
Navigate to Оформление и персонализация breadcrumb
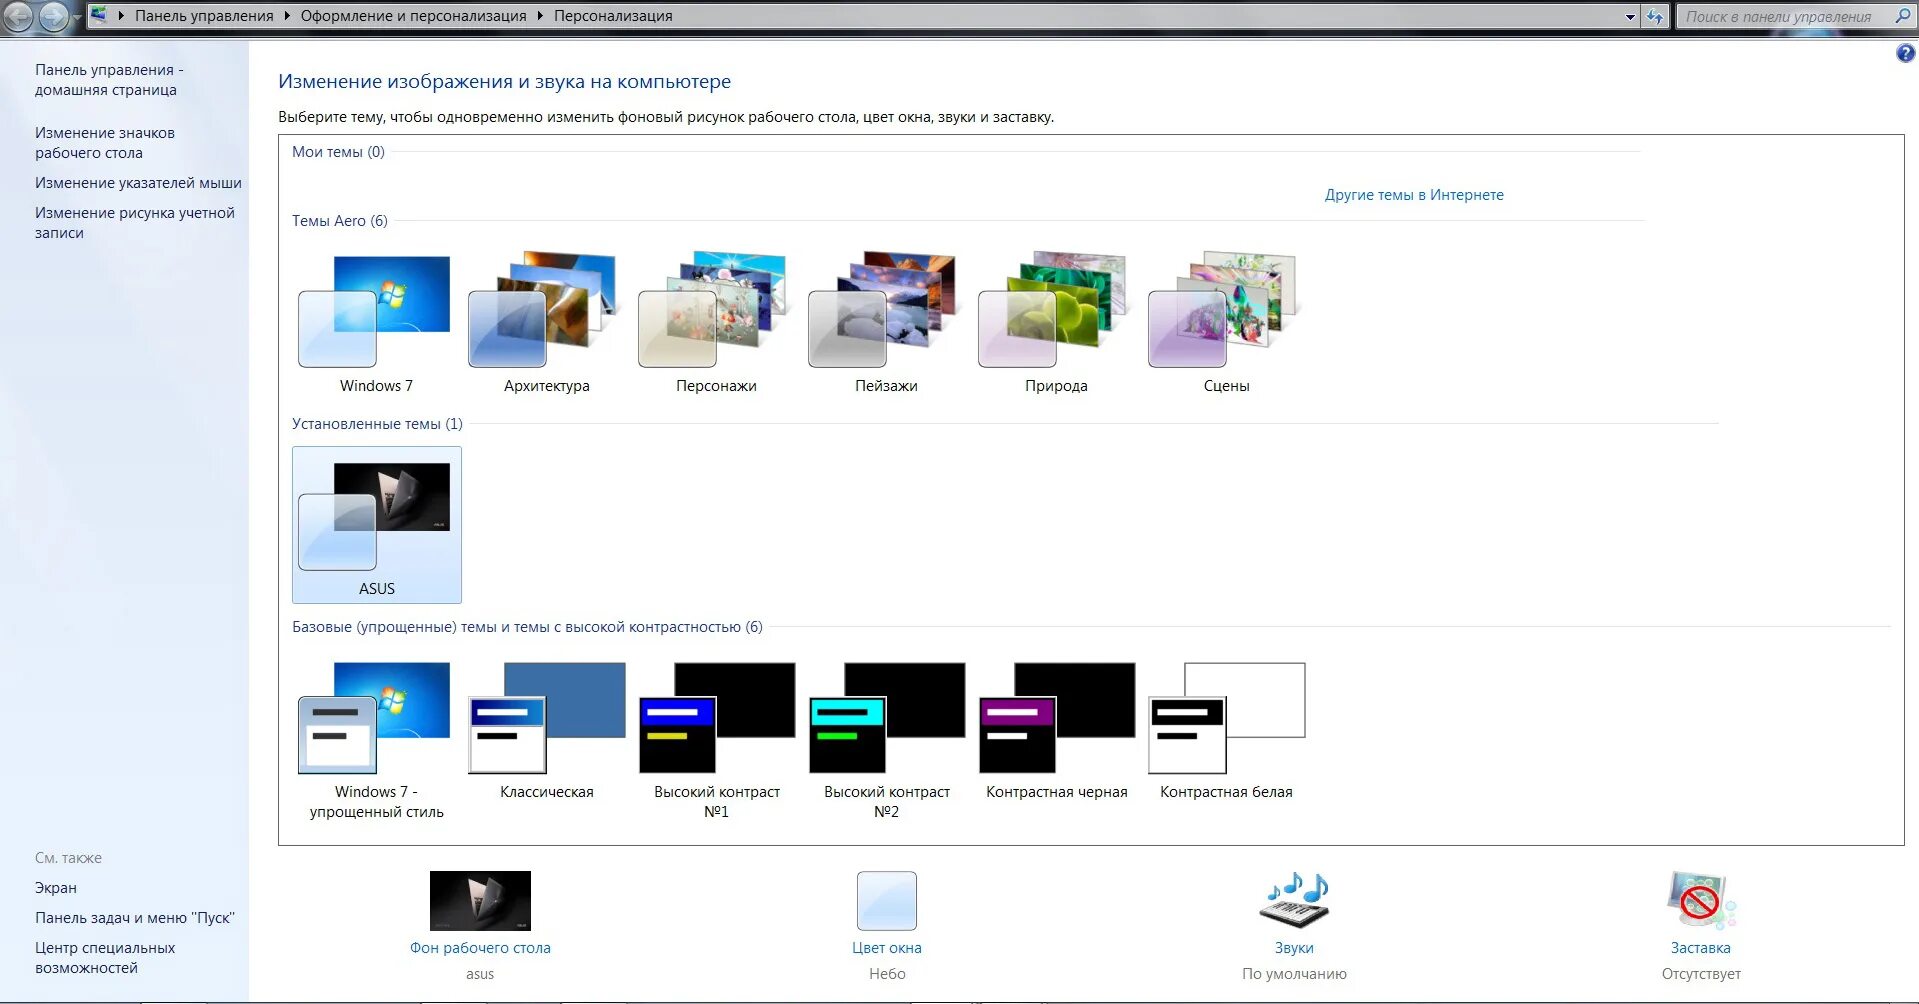[x=413, y=16]
